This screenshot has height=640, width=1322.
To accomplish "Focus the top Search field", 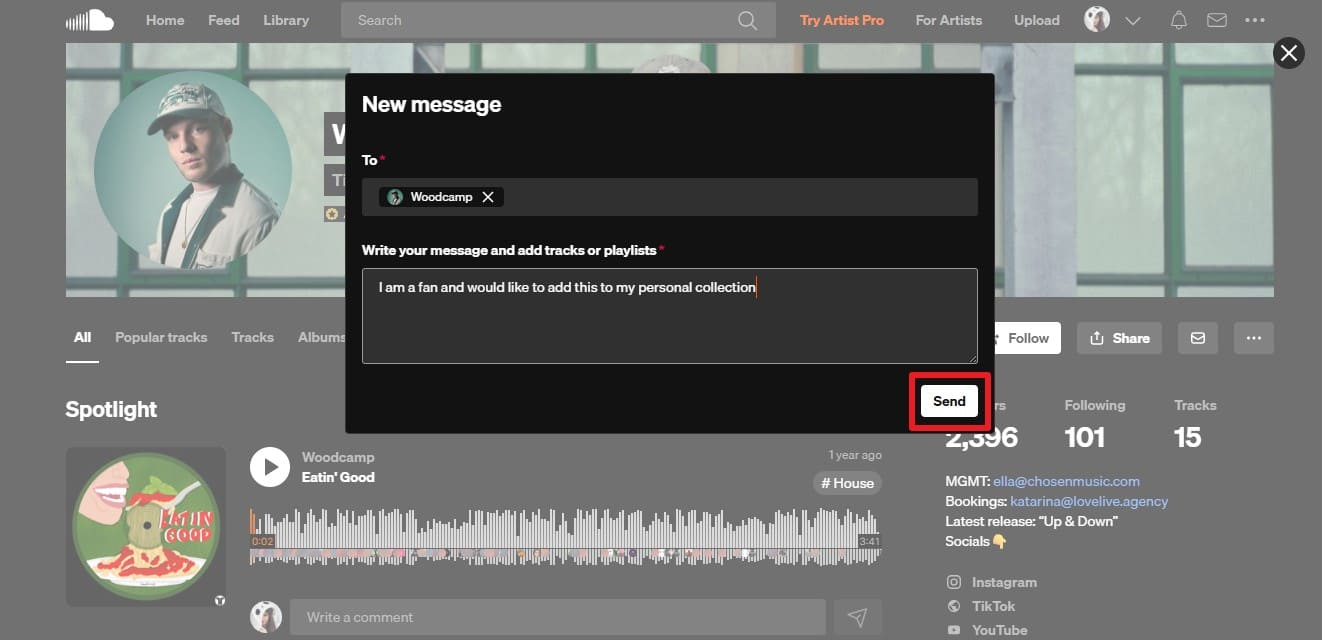I will pos(558,20).
